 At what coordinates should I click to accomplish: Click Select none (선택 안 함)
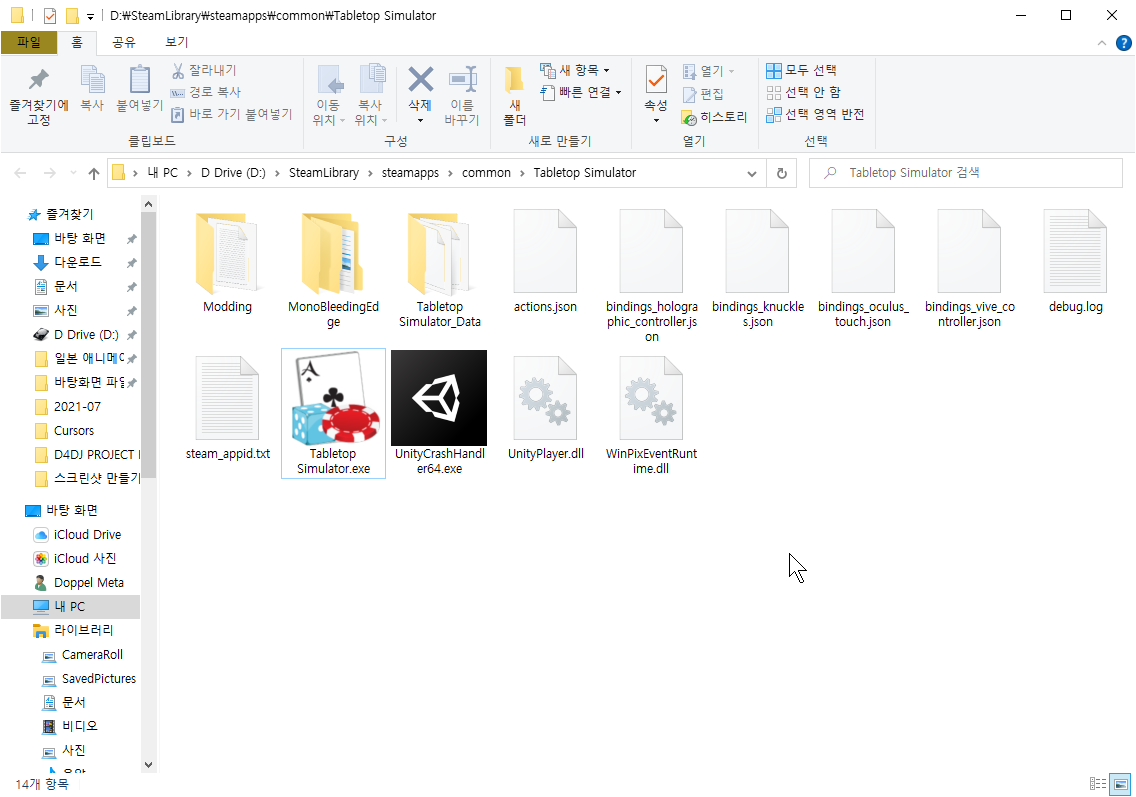coord(803,92)
